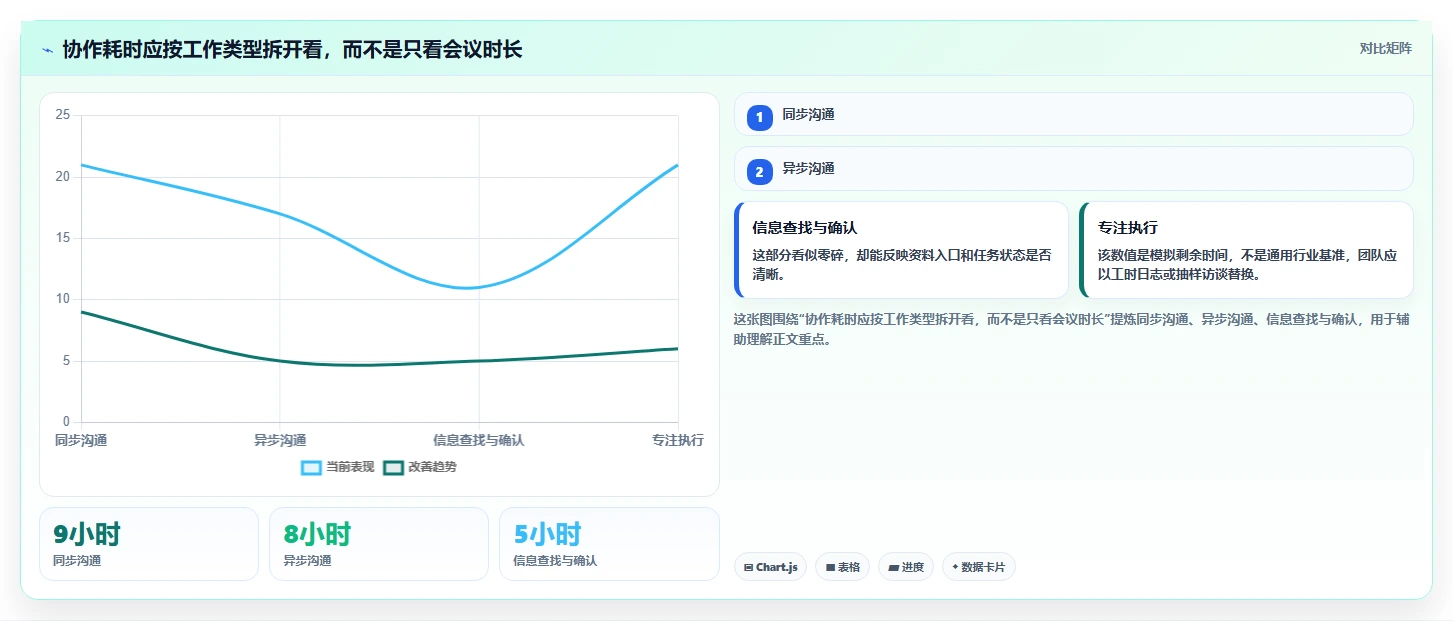Select numbered item 1 同步沟通
This screenshot has width=1453, height=621.
(x=1073, y=115)
